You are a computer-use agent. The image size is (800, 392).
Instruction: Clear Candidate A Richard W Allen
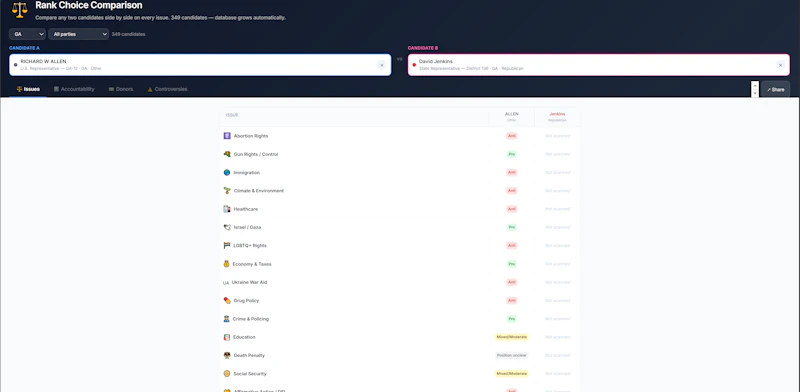(382, 65)
